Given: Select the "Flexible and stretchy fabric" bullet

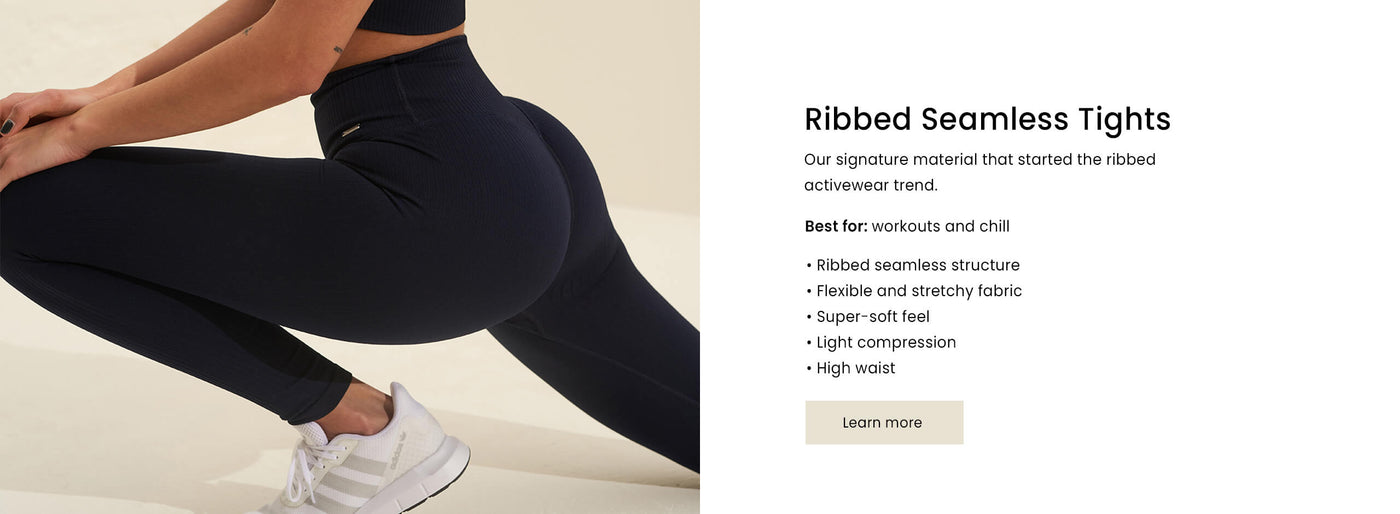Looking at the screenshot, I should point(913,291).
